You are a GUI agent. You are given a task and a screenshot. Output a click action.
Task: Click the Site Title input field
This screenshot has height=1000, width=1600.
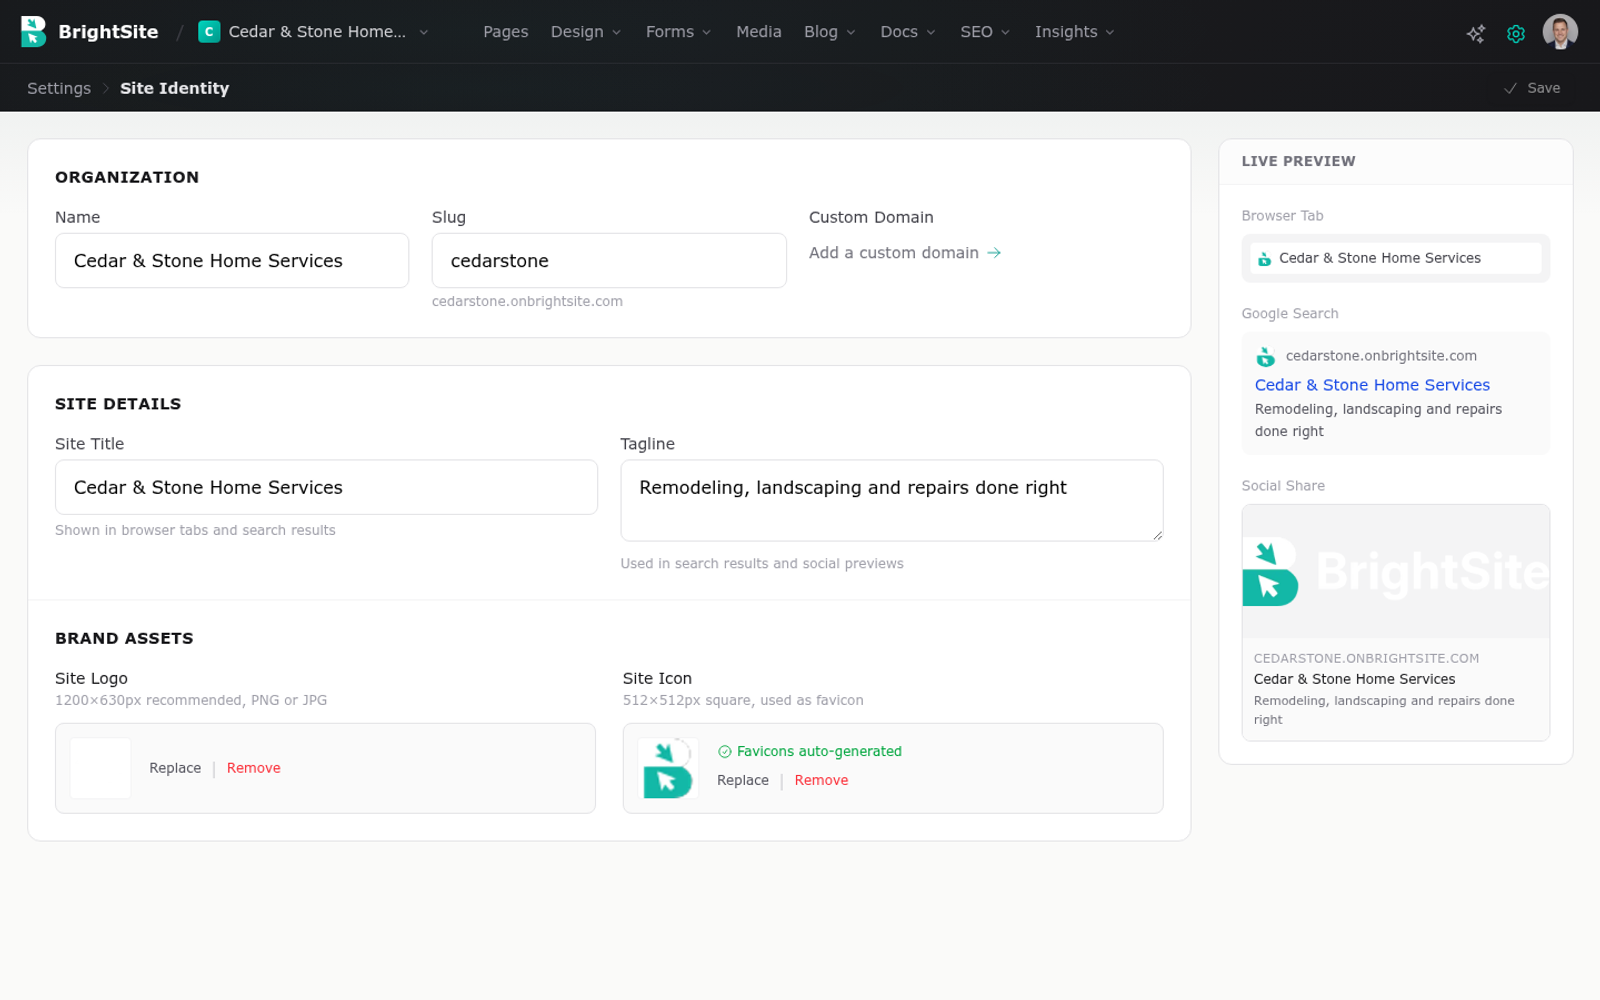[x=326, y=488]
